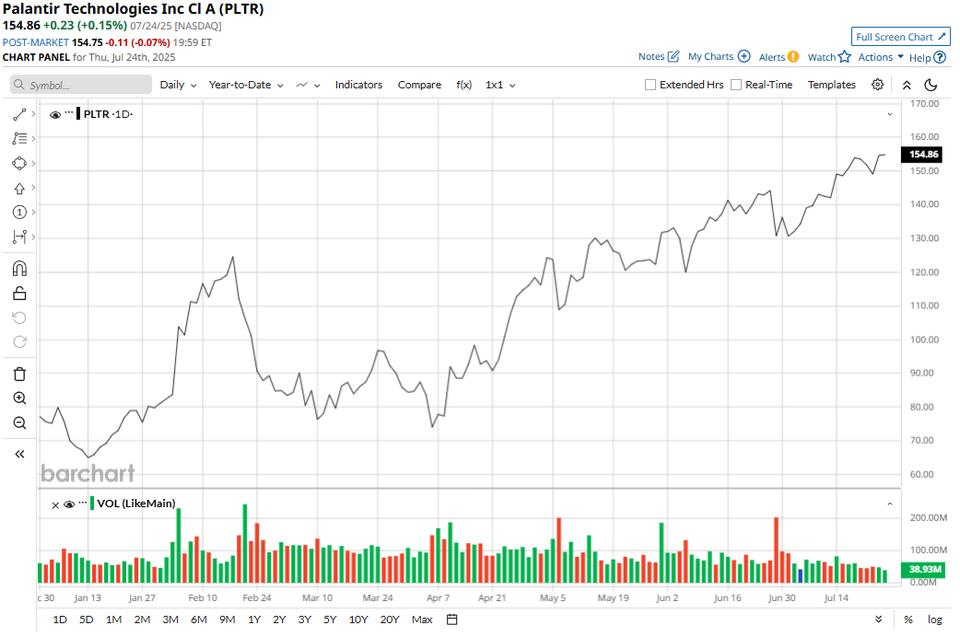The image size is (960, 637).
Task: Toggle PLTR series visibility eye
Action: coord(55,115)
